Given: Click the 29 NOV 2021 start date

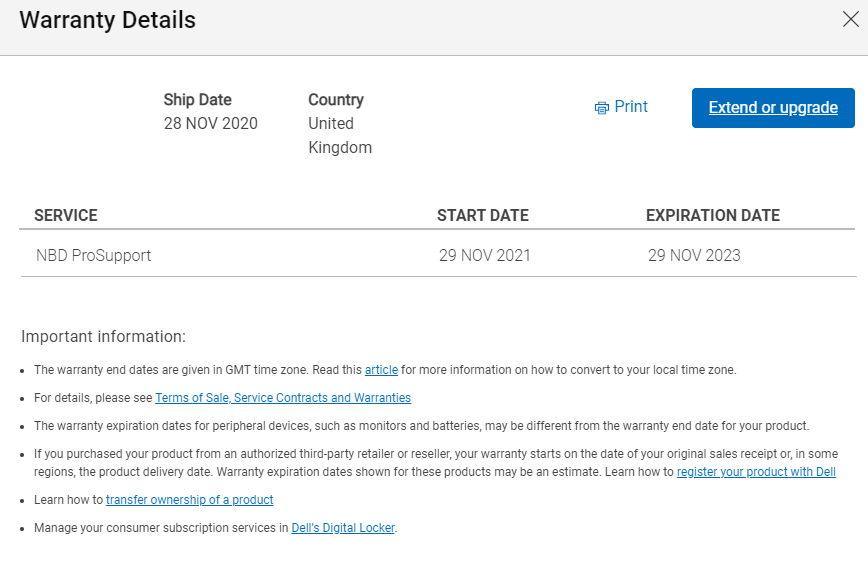Looking at the screenshot, I should pos(484,255).
